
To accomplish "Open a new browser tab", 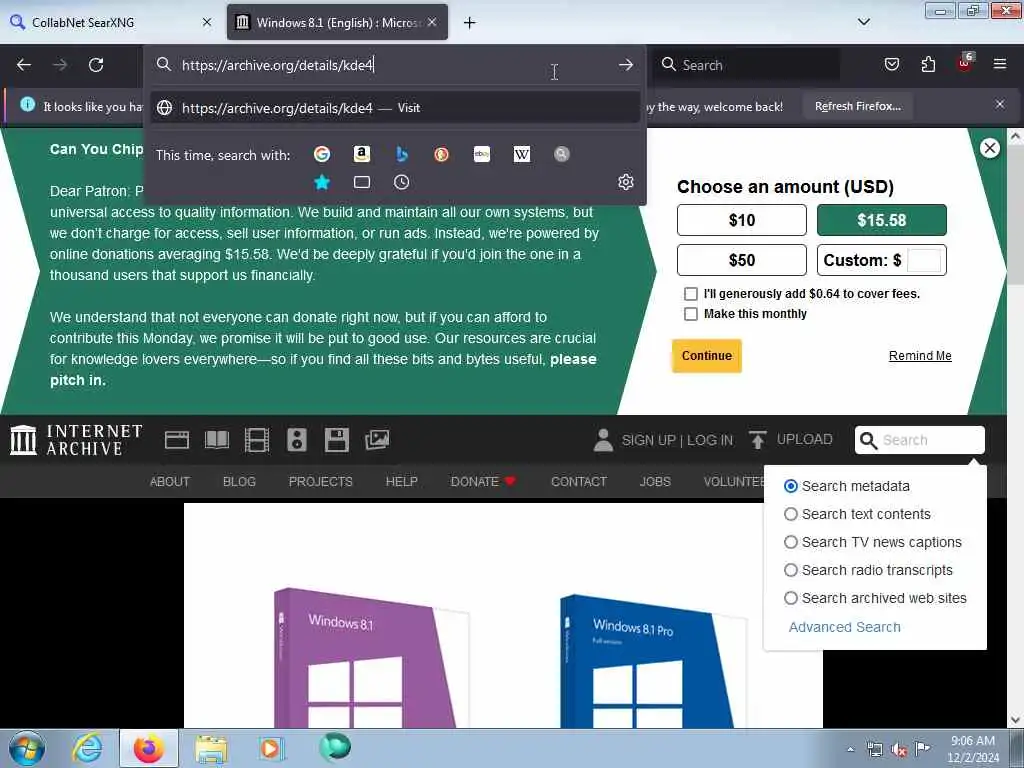I will point(469,23).
